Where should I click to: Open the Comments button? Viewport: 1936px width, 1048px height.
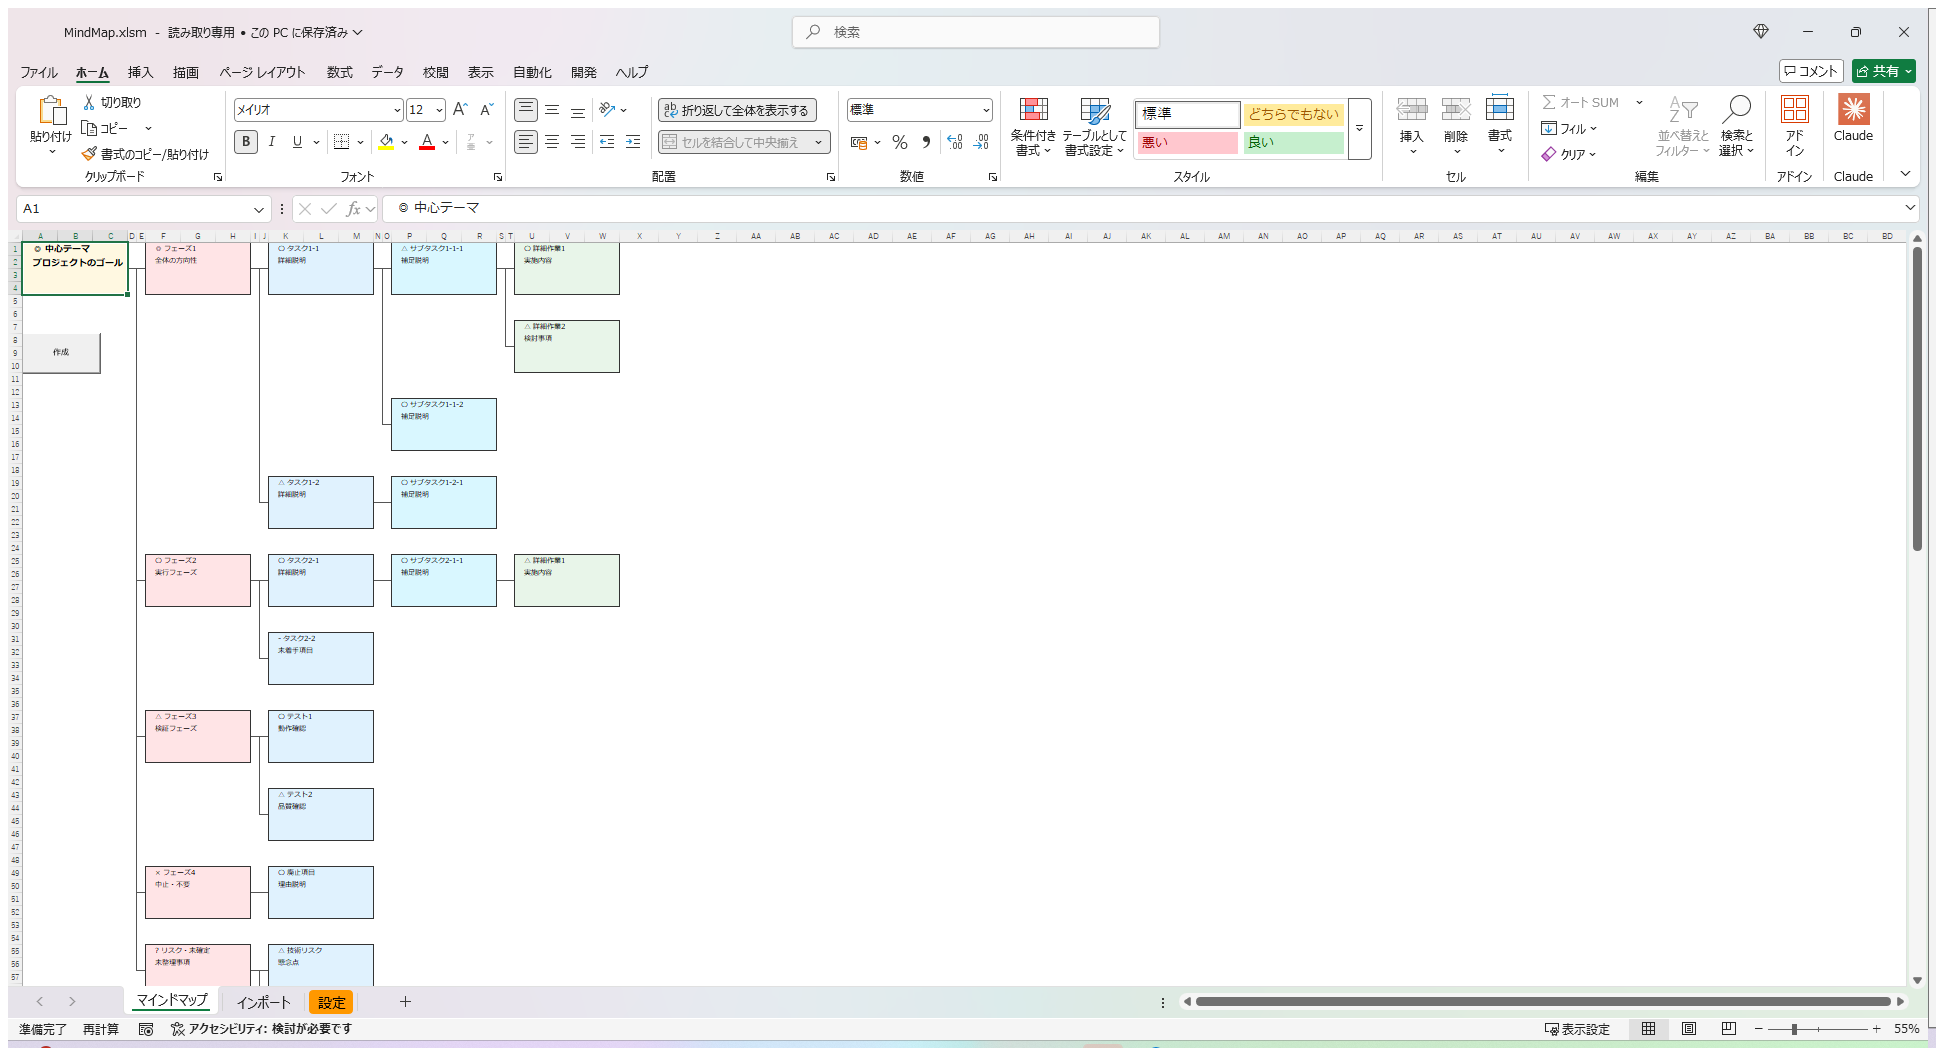1811,71
